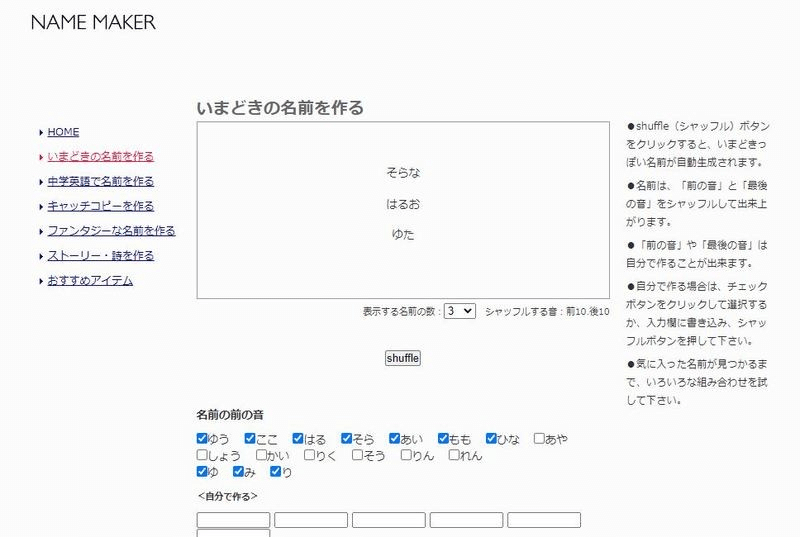
Task: Uncheck the もも checkbox
Action: click(443, 438)
